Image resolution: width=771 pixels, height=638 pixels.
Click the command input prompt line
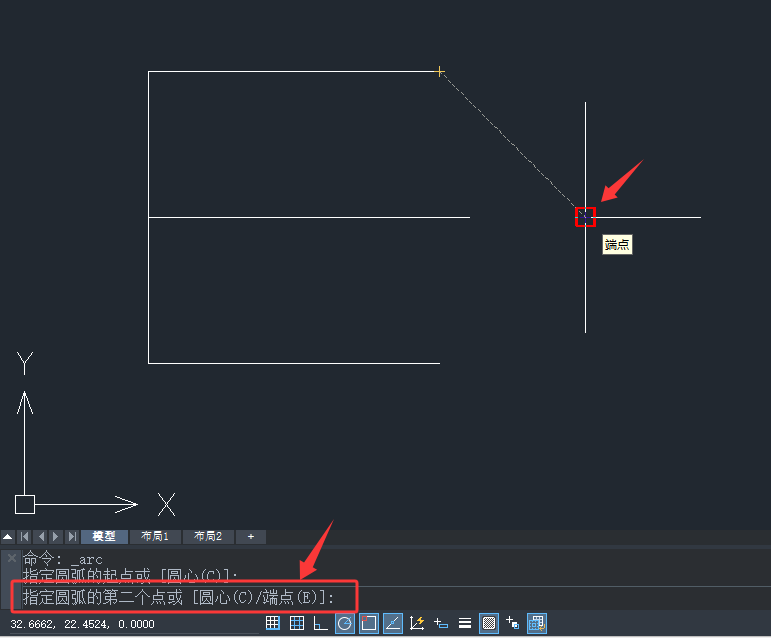point(179,598)
